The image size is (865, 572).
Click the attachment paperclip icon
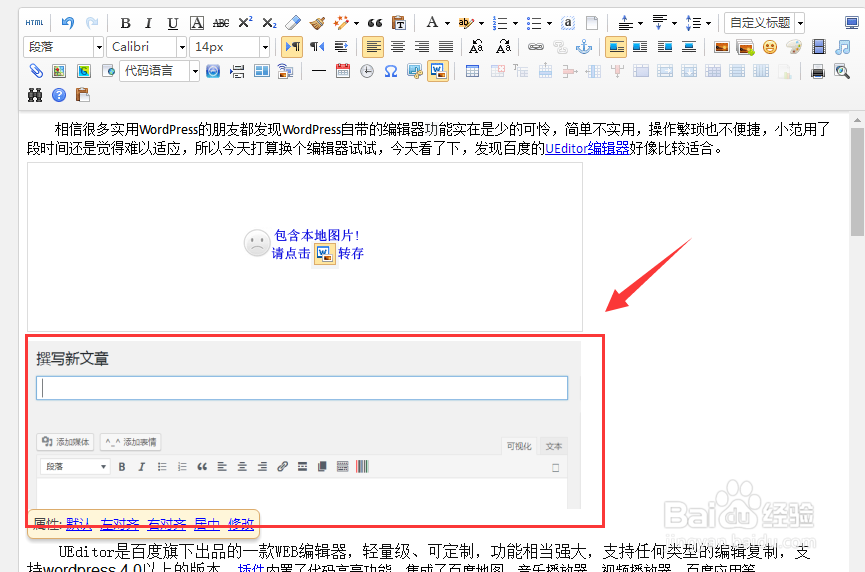36,71
